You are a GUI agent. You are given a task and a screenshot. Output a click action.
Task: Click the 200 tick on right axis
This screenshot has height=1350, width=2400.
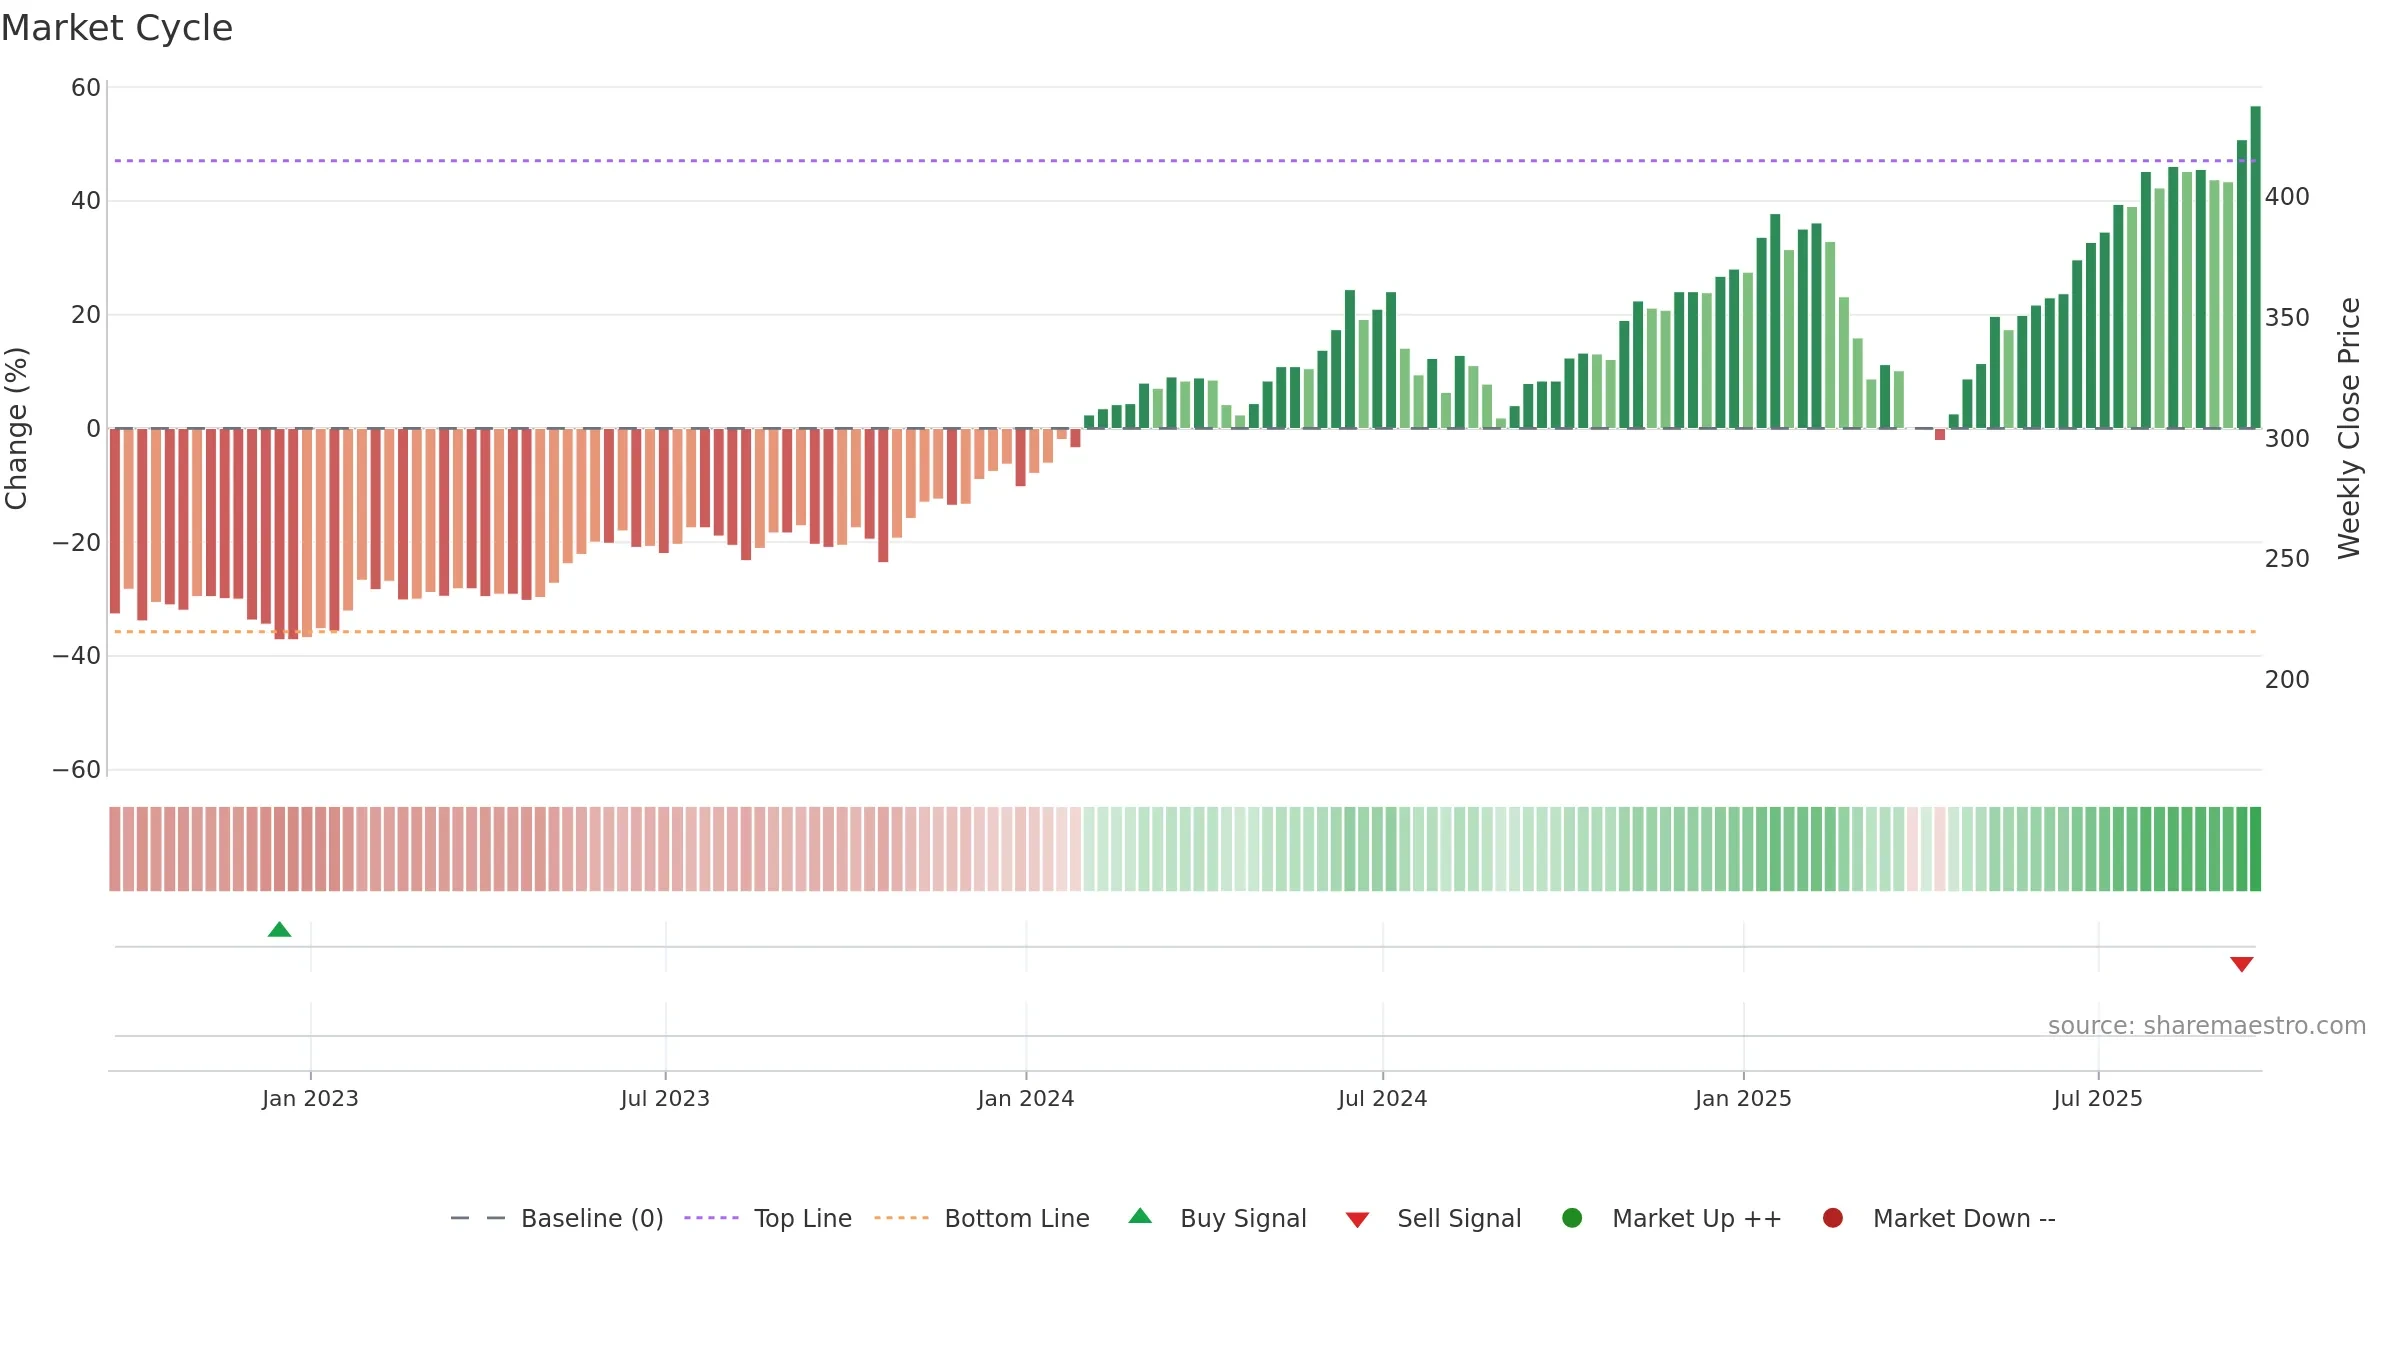pos(2287,680)
